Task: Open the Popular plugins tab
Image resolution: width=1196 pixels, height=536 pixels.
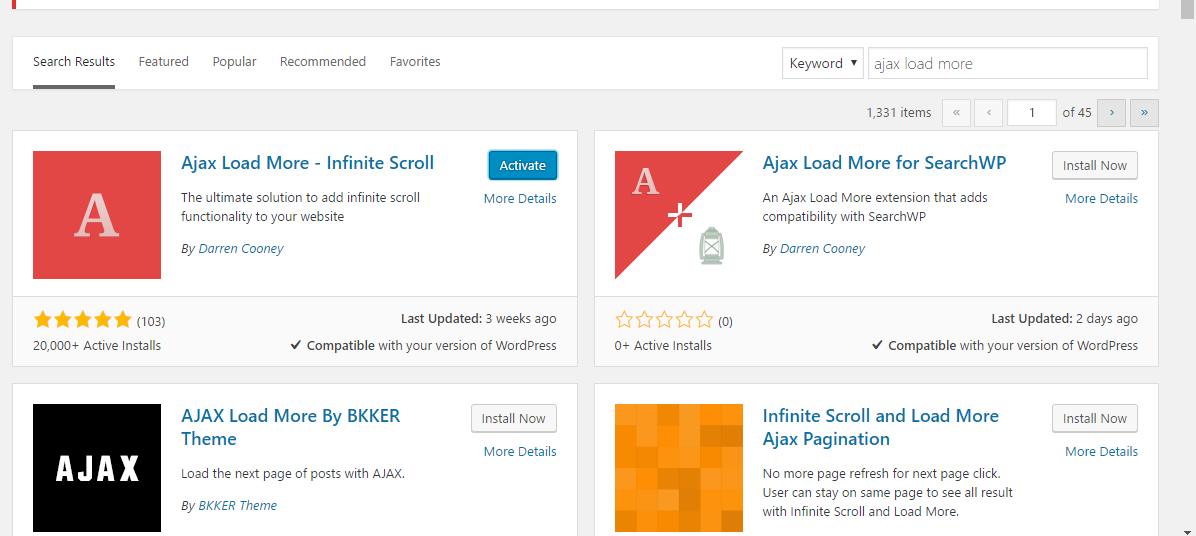Action: click(234, 62)
